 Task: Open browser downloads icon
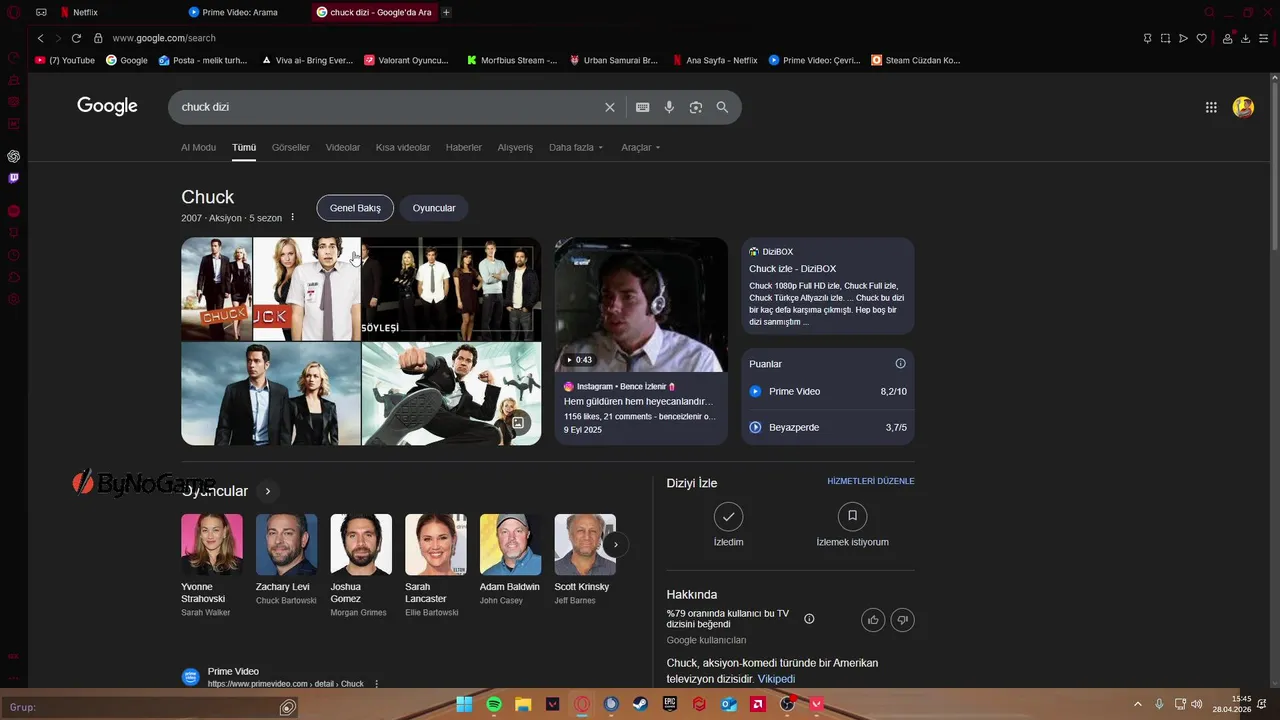click(x=1245, y=38)
